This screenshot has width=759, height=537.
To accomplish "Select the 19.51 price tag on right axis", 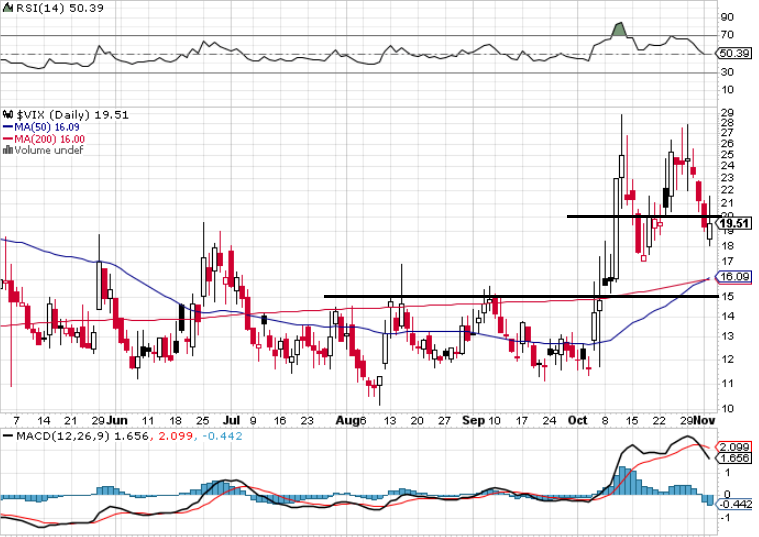I will coord(735,223).
